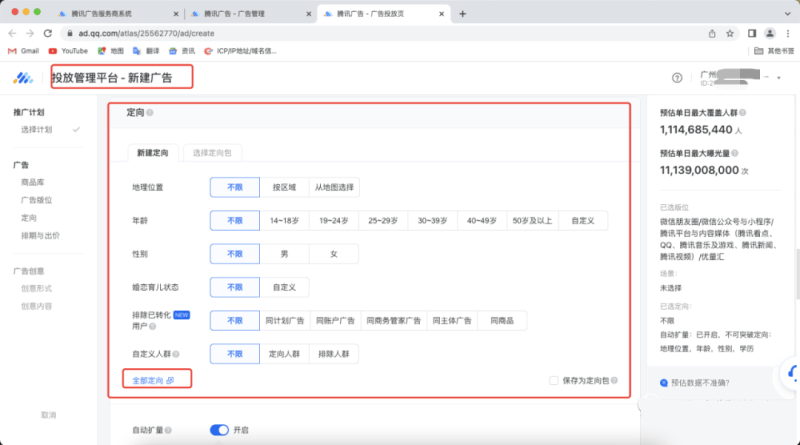This screenshot has height=445, width=800.
Task: Open Gmail bookmark
Action: tap(23, 51)
